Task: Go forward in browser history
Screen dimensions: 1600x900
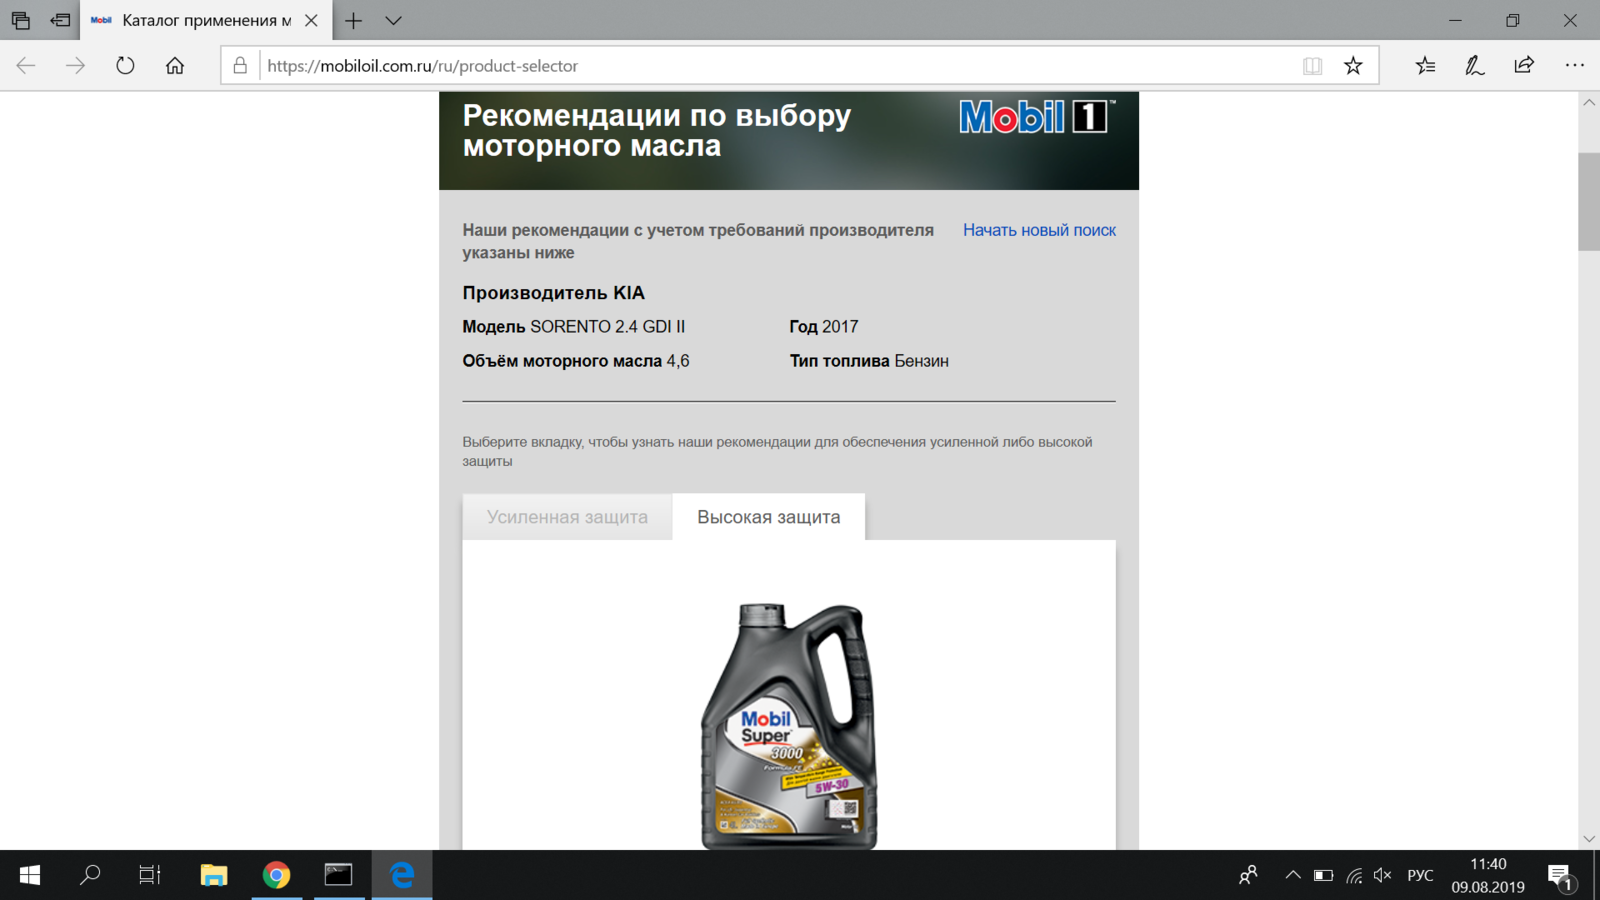Action: coord(76,66)
